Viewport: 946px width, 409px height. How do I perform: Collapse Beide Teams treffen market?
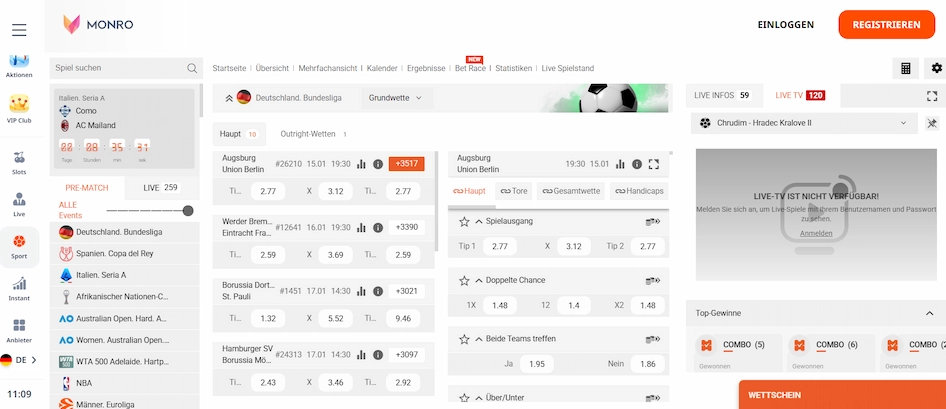pos(479,339)
